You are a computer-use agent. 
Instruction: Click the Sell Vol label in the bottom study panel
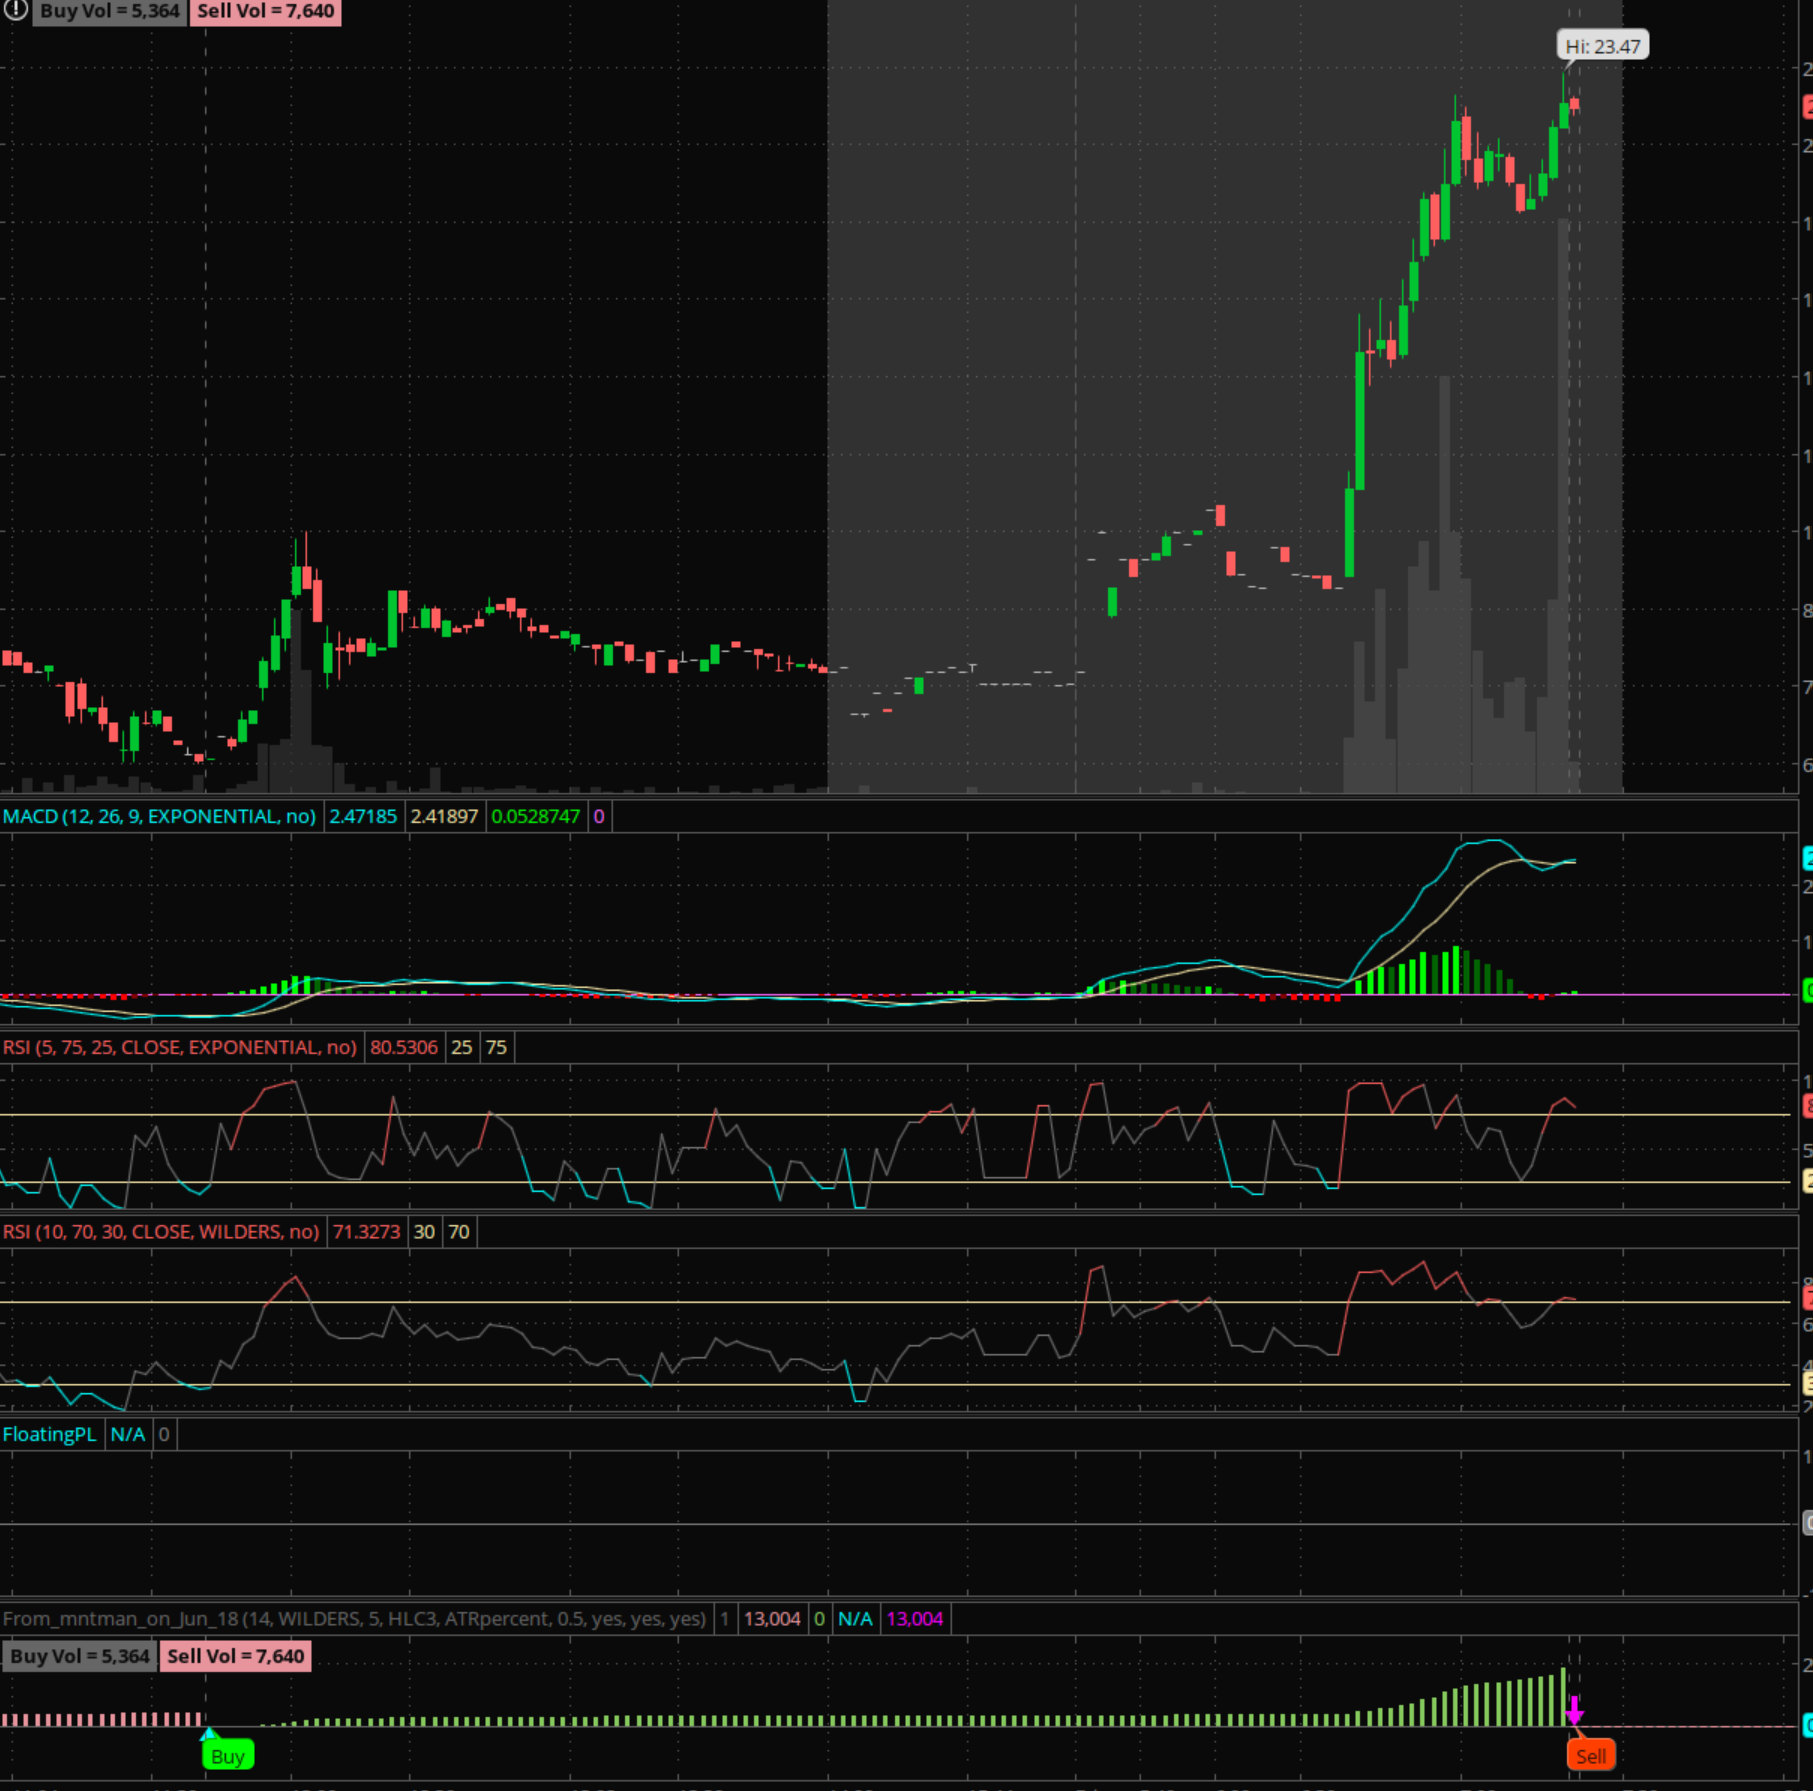tap(235, 1656)
